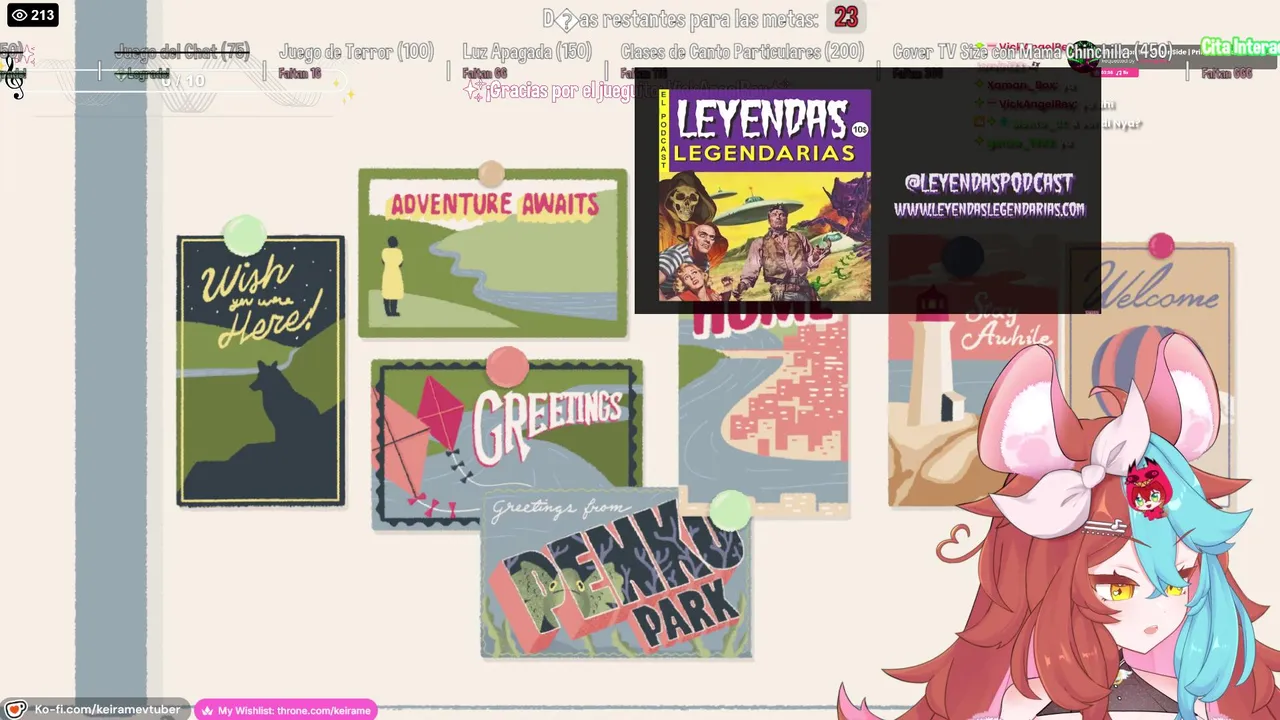The height and width of the screenshot is (720, 1280).
Task: Click the 'Juego de Terror (100)' goal
Action: click(x=357, y=52)
